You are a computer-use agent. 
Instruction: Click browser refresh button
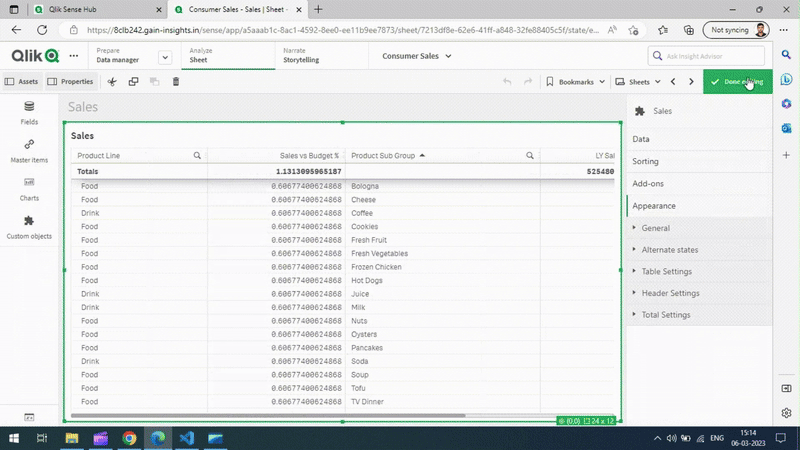(x=42, y=30)
